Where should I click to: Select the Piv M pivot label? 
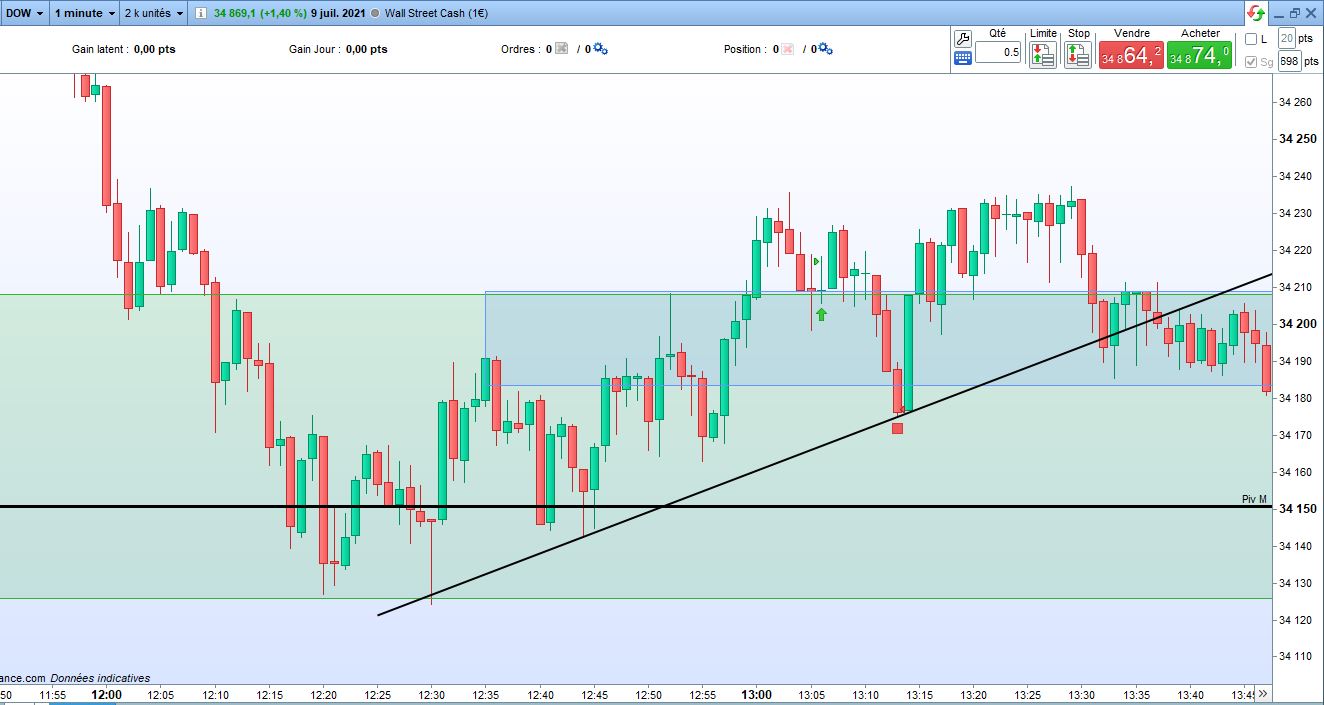coord(1254,499)
